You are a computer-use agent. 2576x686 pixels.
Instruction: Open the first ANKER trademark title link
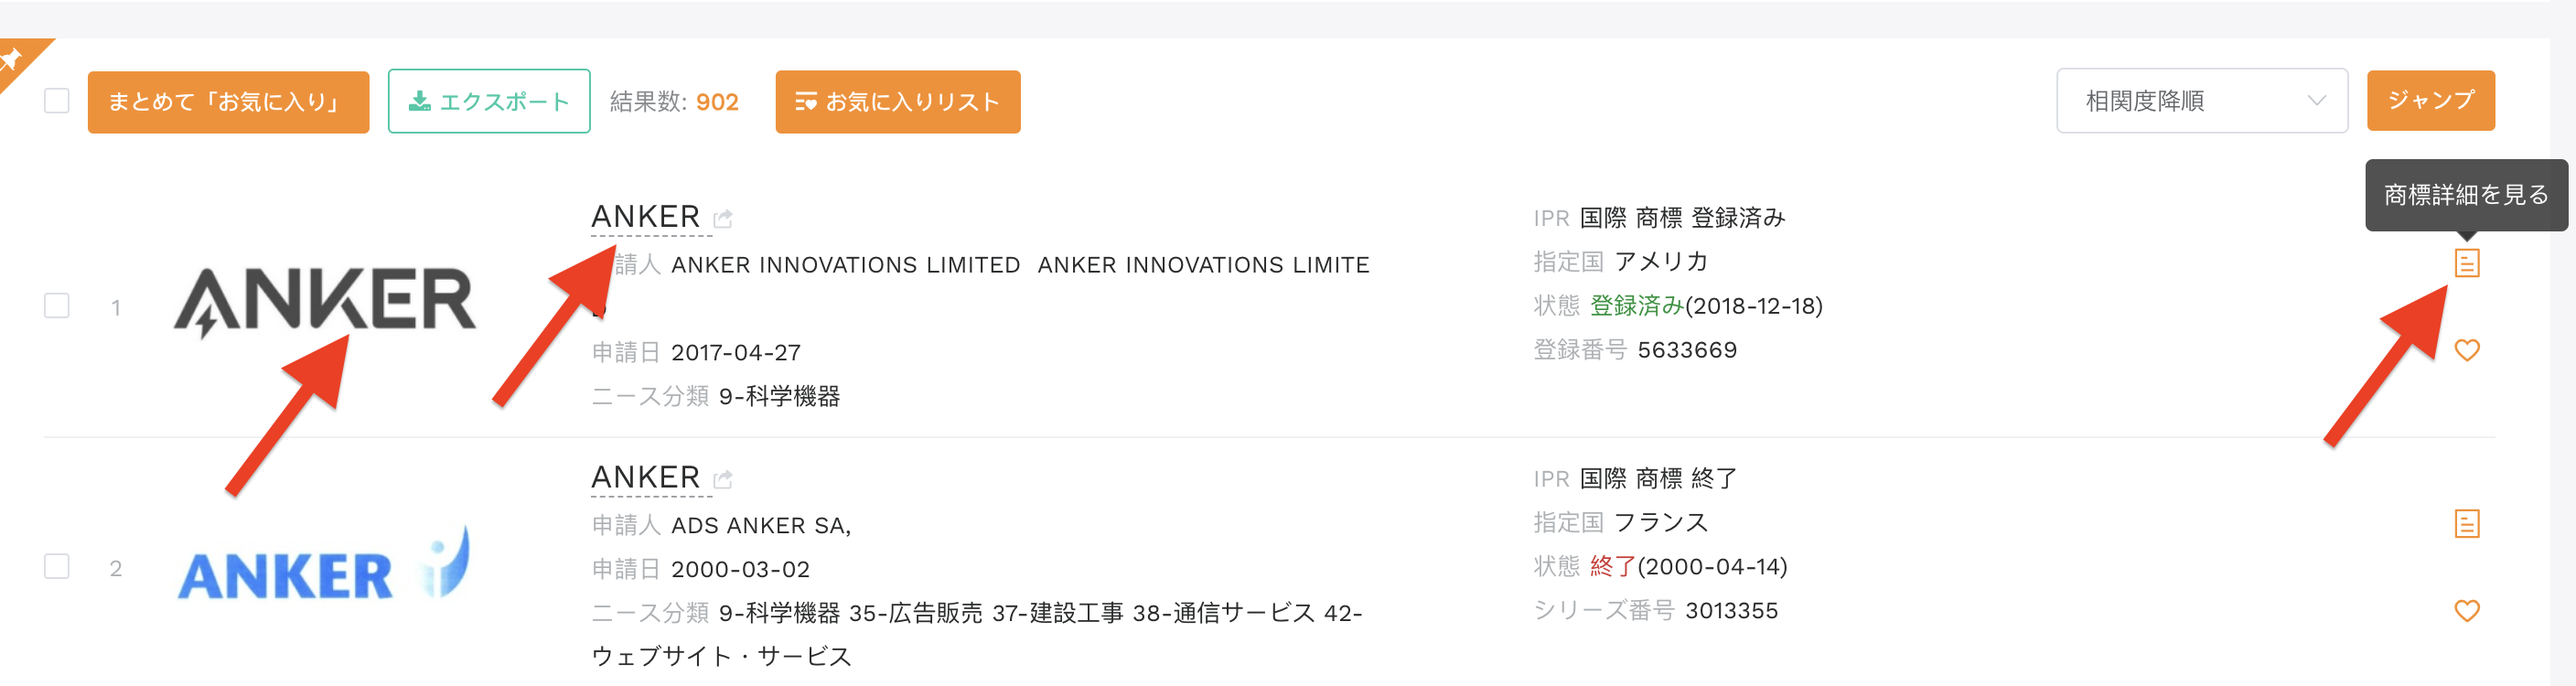click(645, 216)
